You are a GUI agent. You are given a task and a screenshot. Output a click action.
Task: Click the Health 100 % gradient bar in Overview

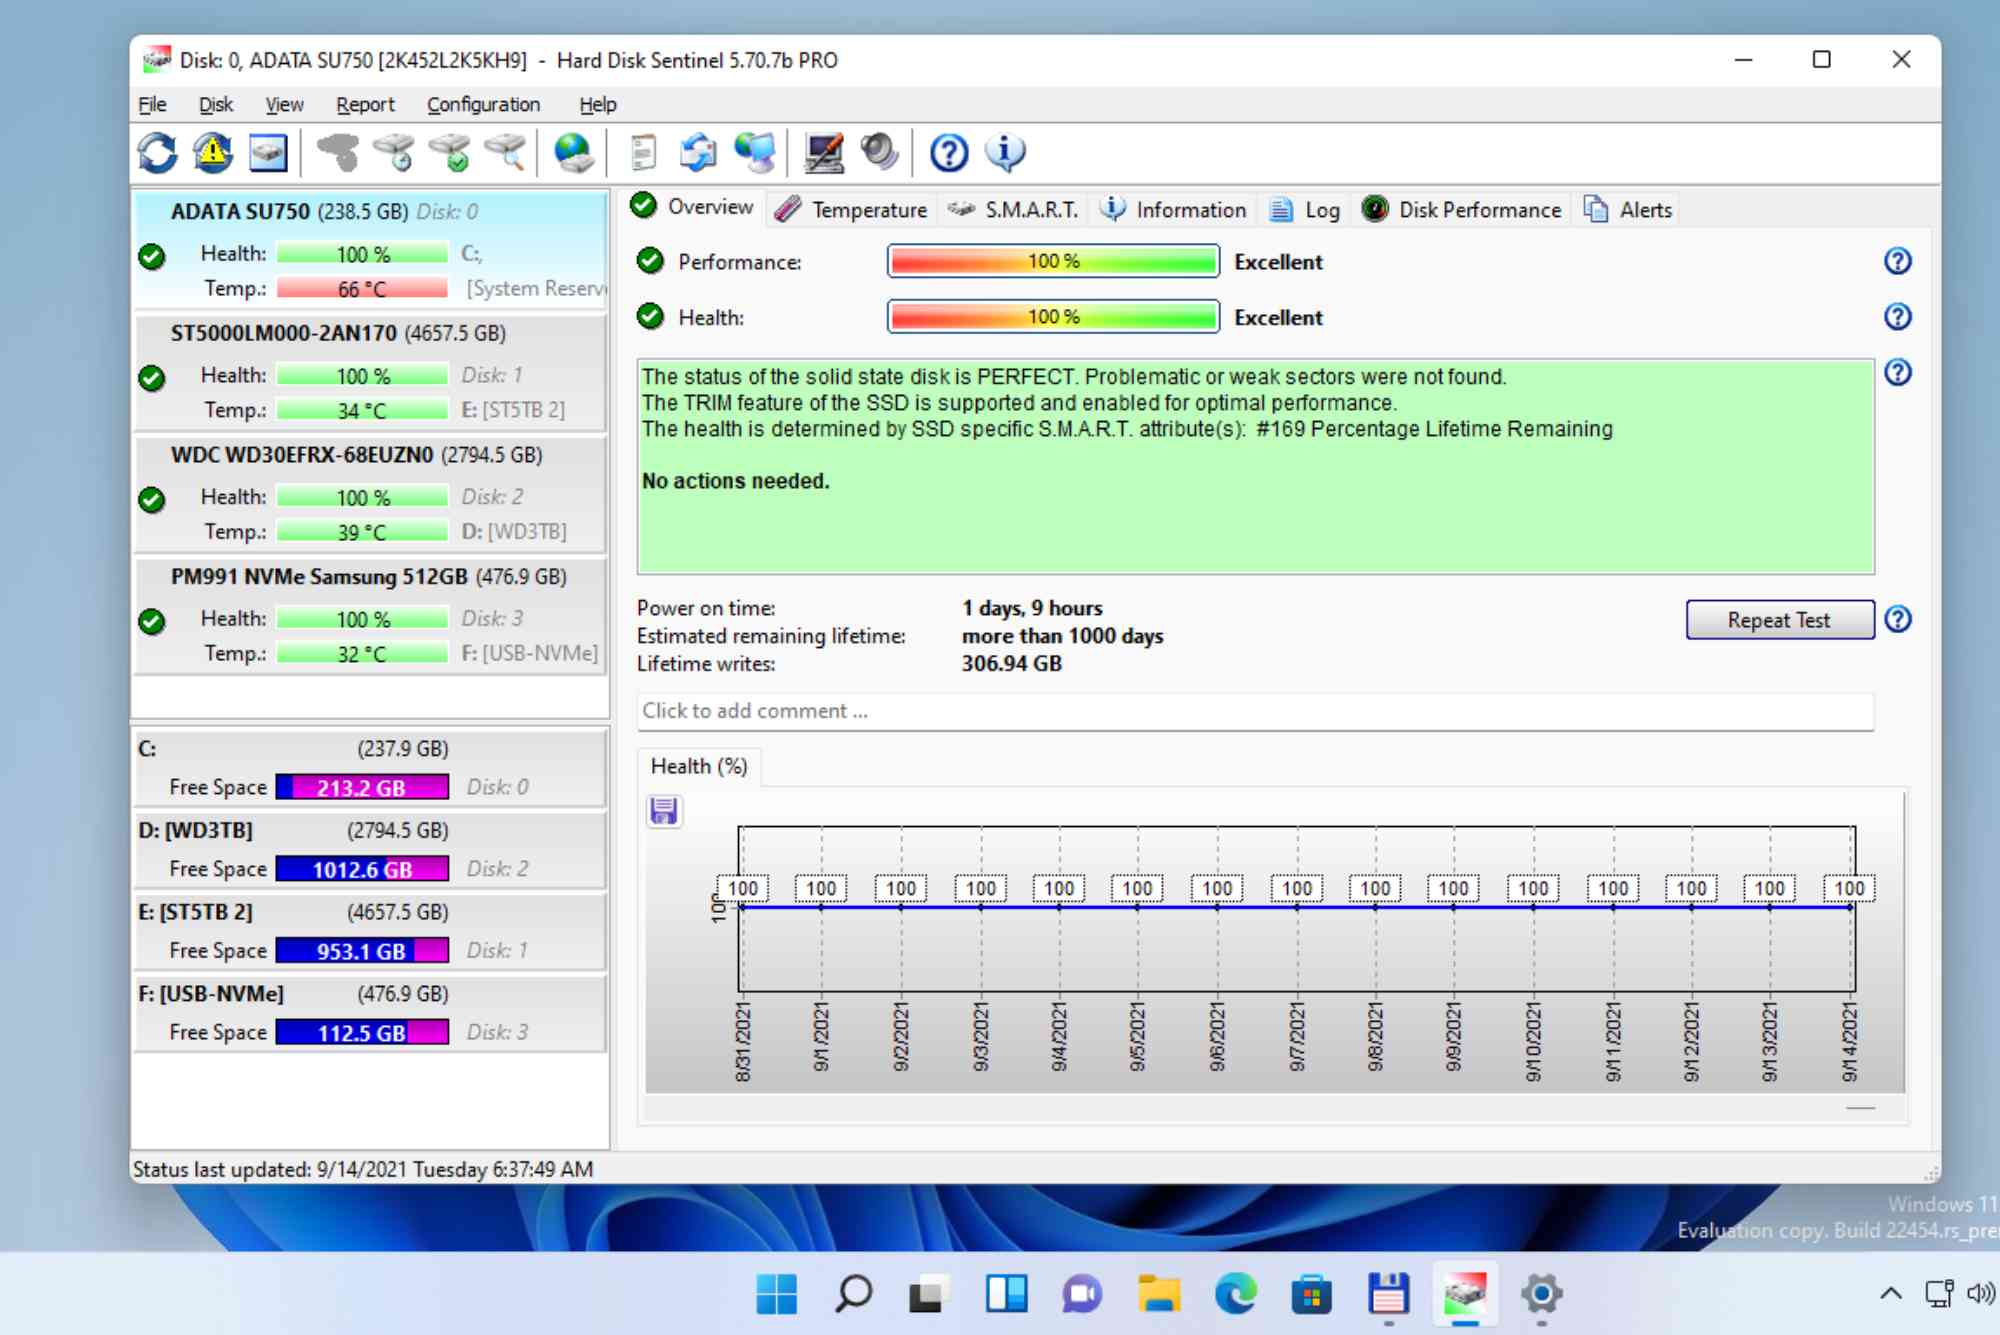(1053, 317)
